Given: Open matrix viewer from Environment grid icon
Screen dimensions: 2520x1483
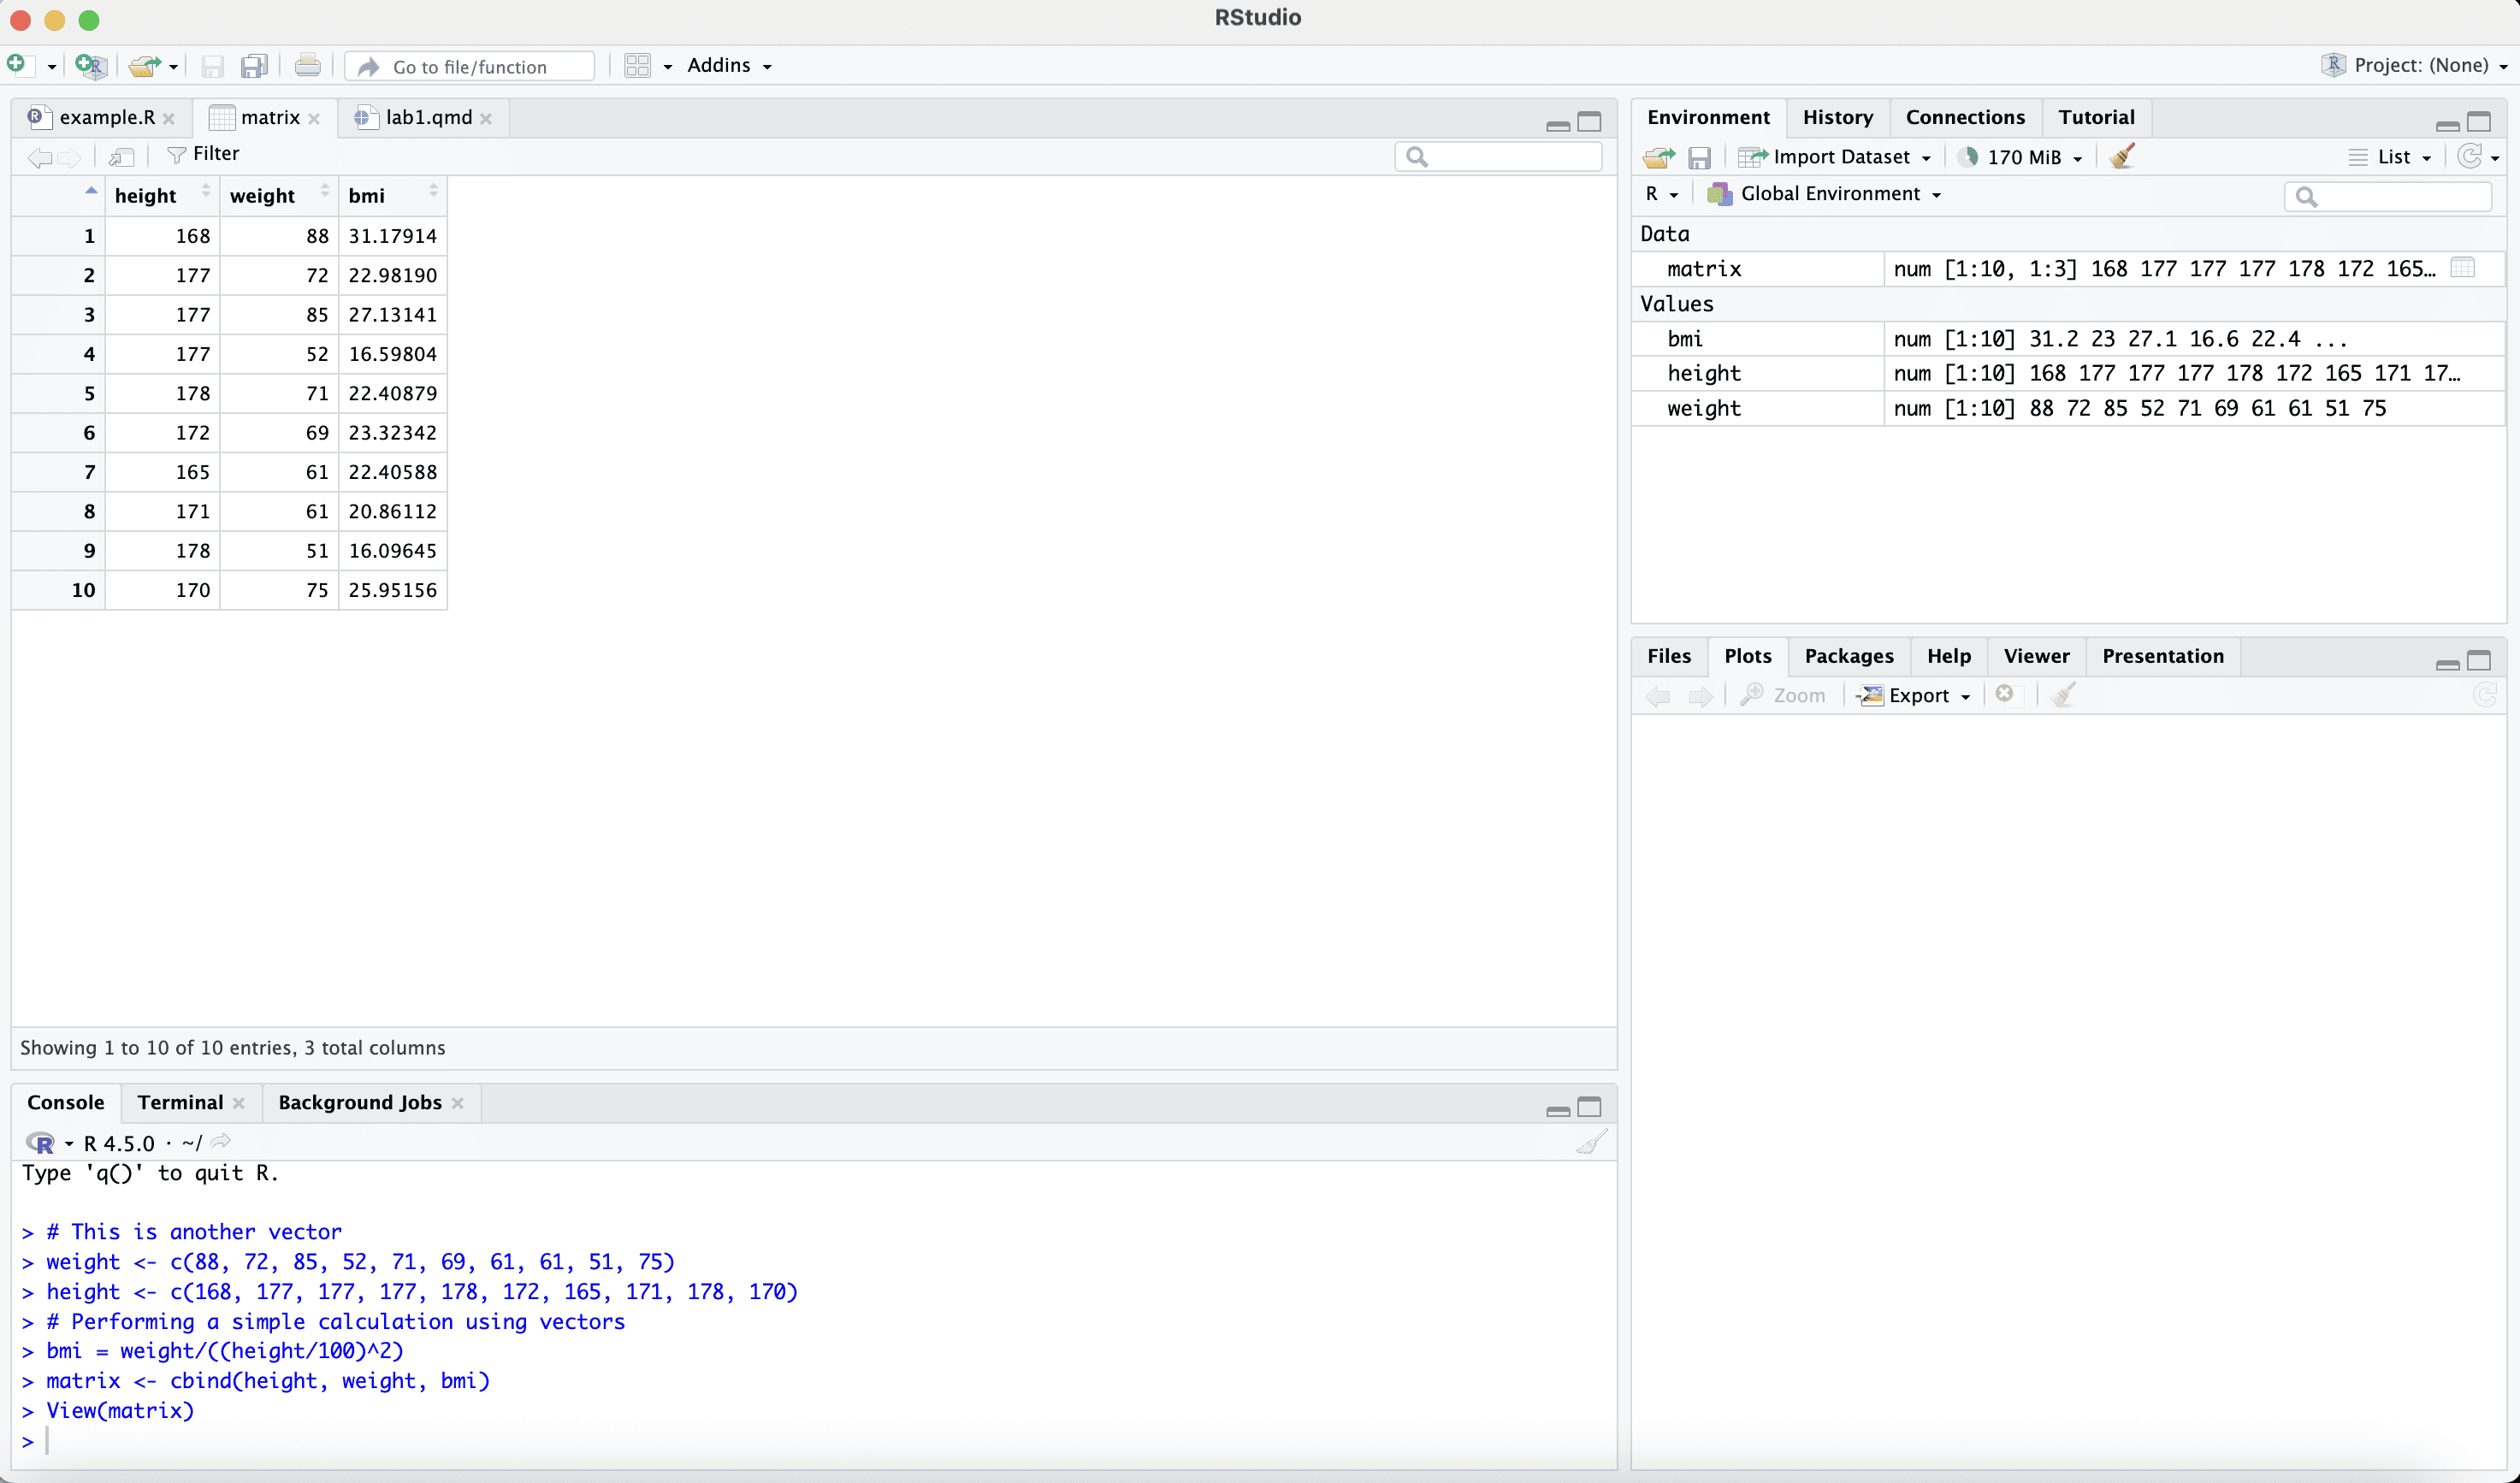Looking at the screenshot, I should (2463, 268).
